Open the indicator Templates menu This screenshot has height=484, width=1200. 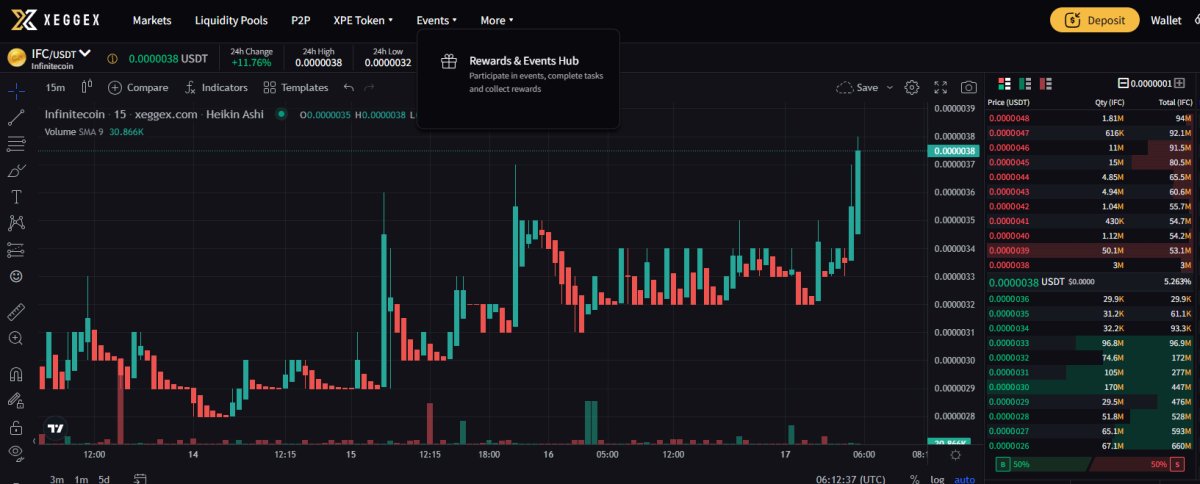295,87
